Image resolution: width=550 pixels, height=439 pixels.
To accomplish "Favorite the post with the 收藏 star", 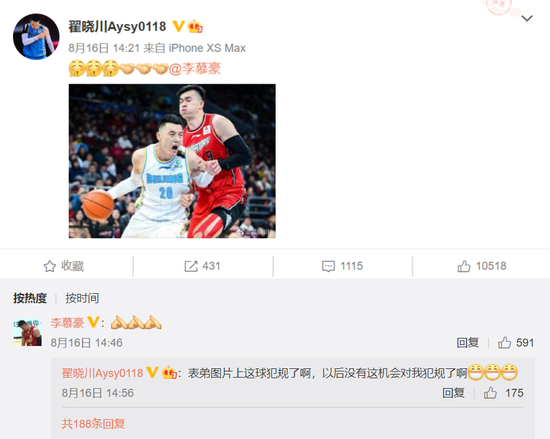I will pyautogui.click(x=64, y=266).
